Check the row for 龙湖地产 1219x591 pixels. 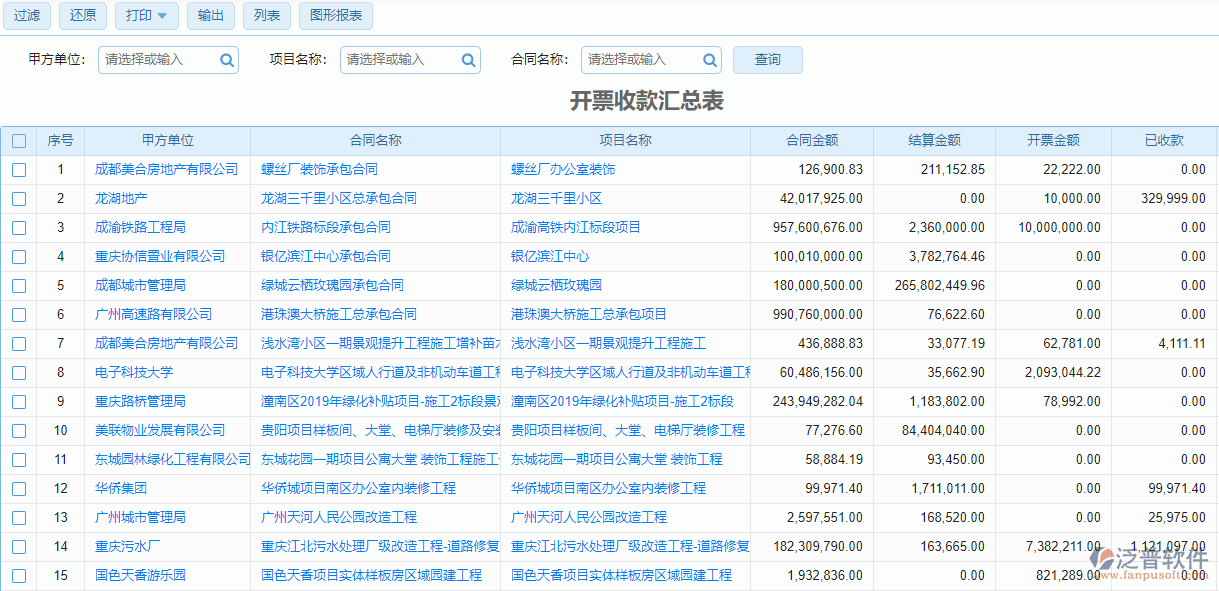pyautogui.click(x=19, y=198)
